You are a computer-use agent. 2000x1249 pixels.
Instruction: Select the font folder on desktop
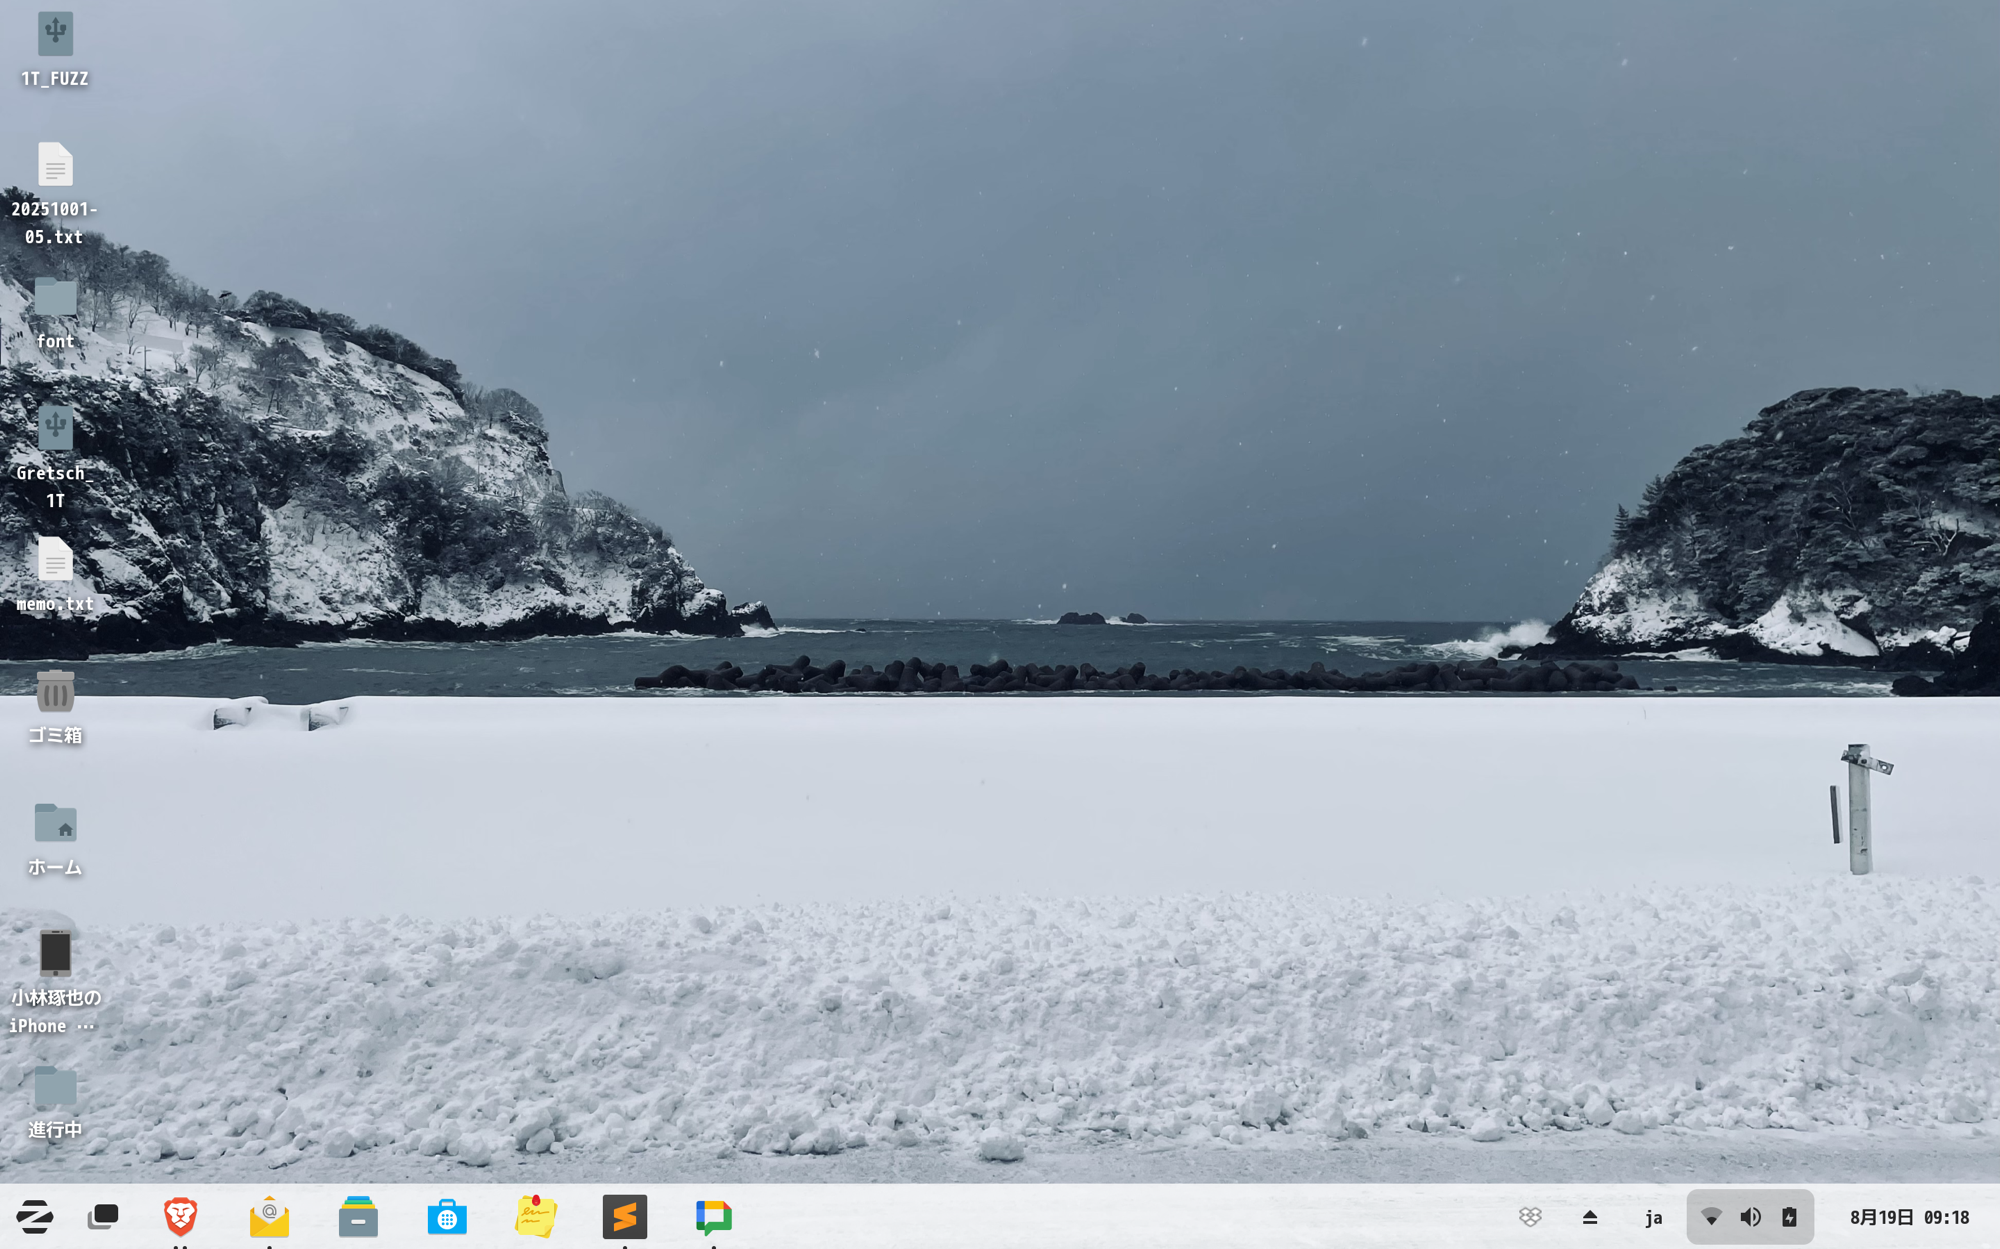pyautogui.click(x=55, y=297)
